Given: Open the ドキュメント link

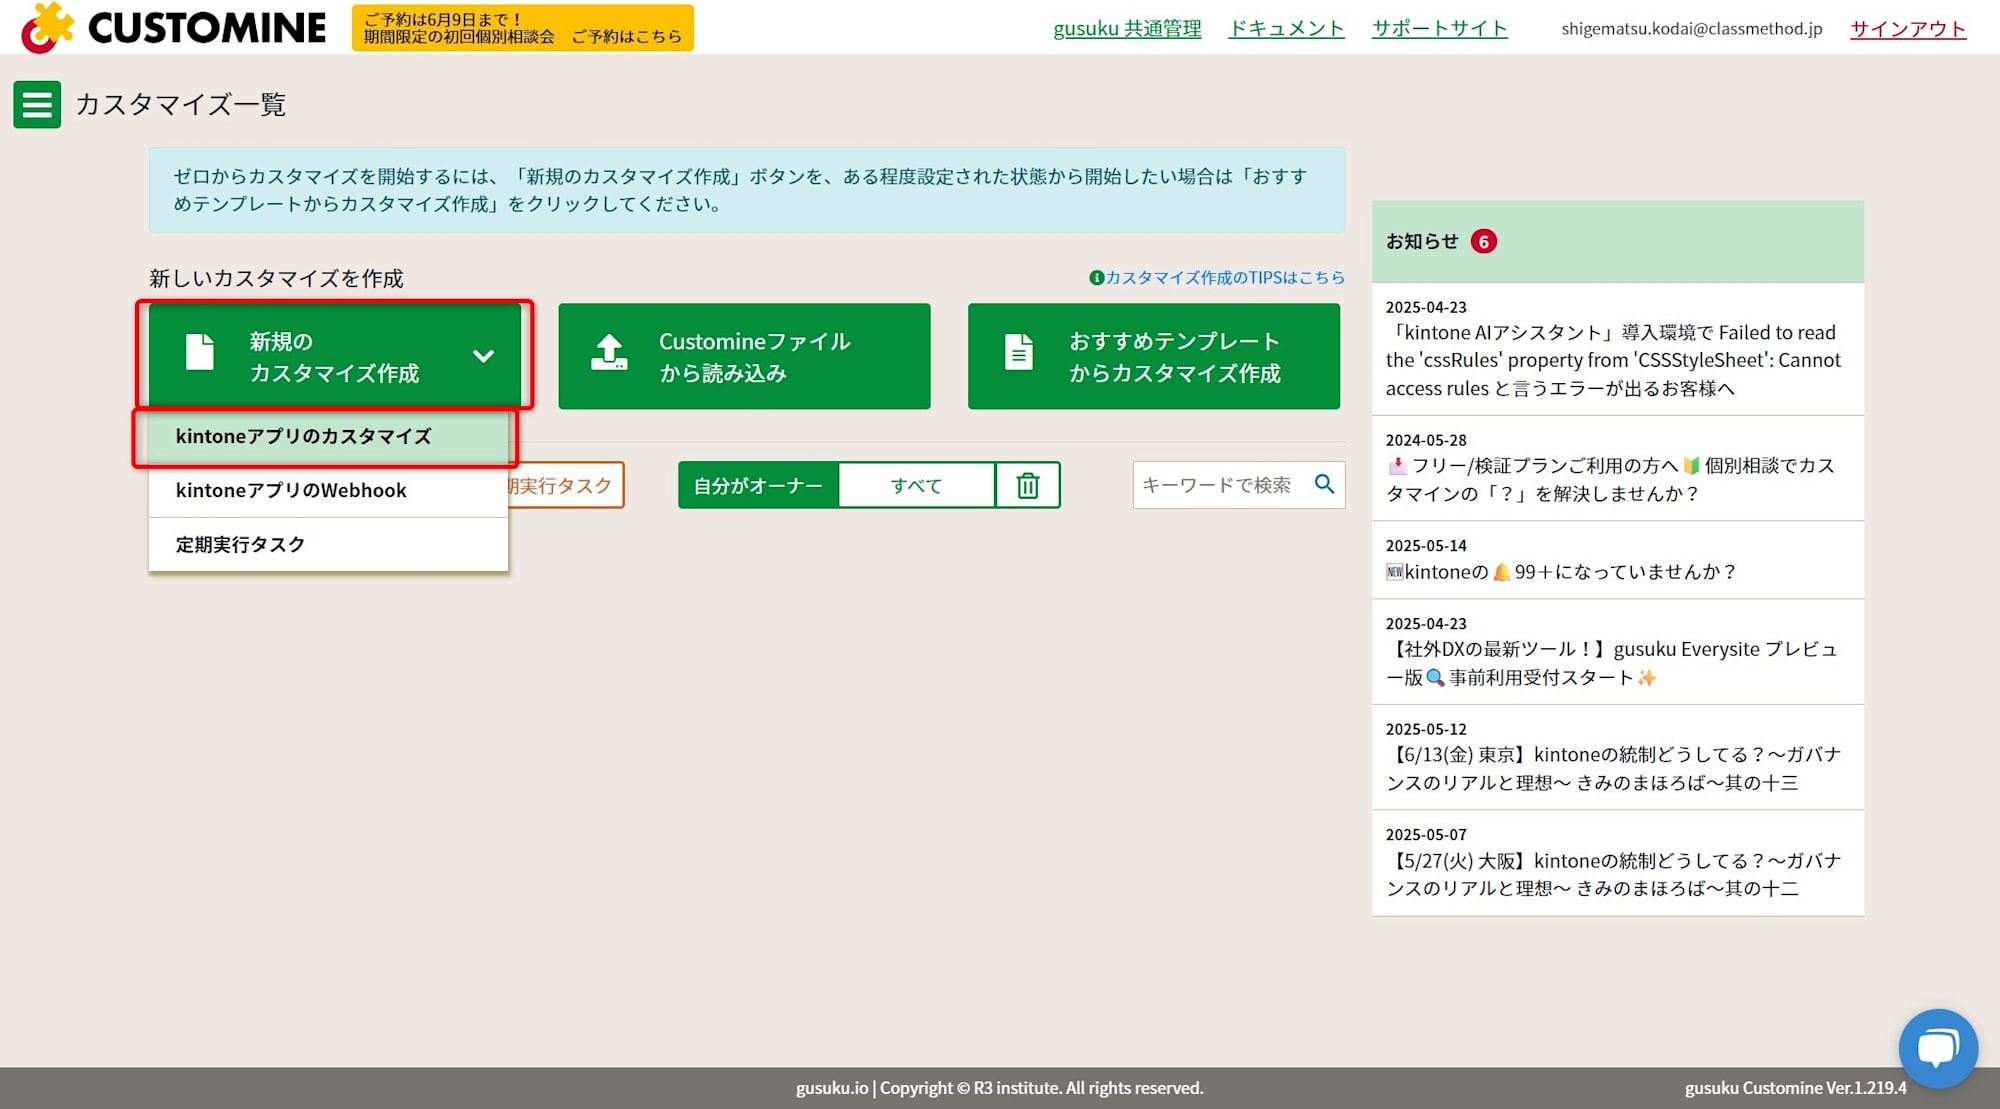Looking at the screenshot, I should tap(1286, 28).
